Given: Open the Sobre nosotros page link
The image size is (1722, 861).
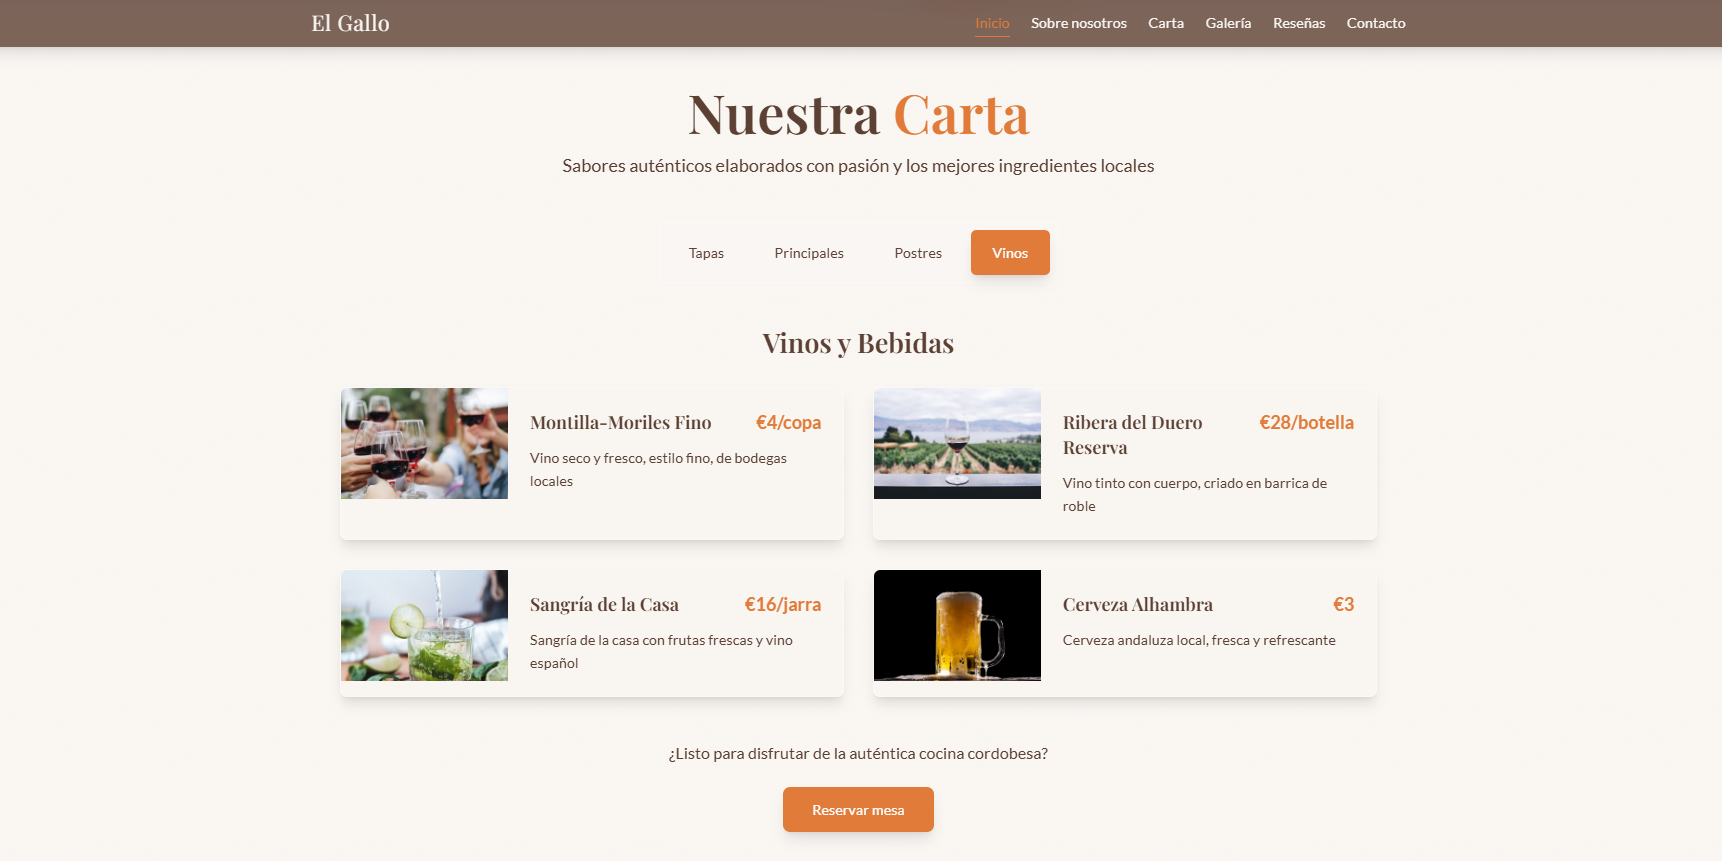Looking at the screenshot, I should pyautogui.click(x=1078, y=23).
